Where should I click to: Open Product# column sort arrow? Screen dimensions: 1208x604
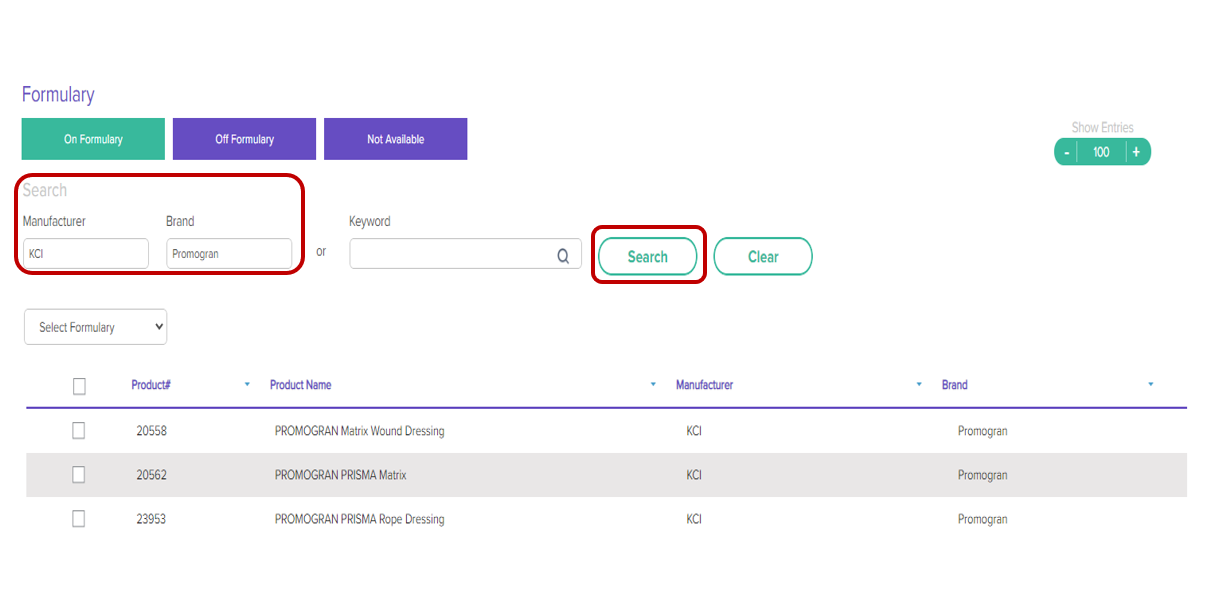247,385
